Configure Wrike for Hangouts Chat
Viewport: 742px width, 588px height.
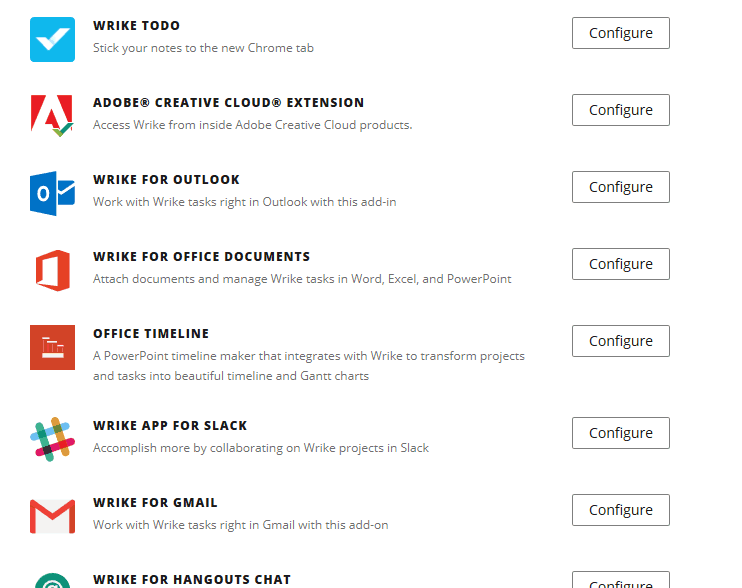(x=620, y=581)
